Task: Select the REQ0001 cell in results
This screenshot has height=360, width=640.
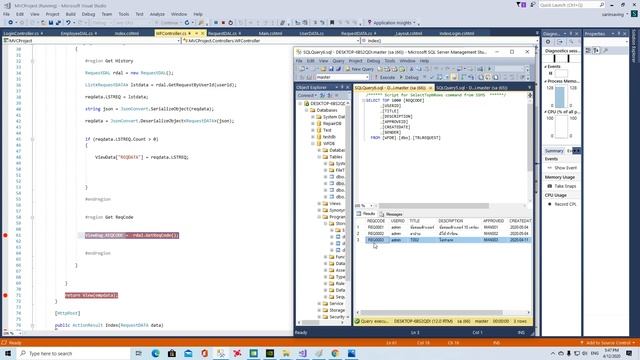Action: [376, 227]
